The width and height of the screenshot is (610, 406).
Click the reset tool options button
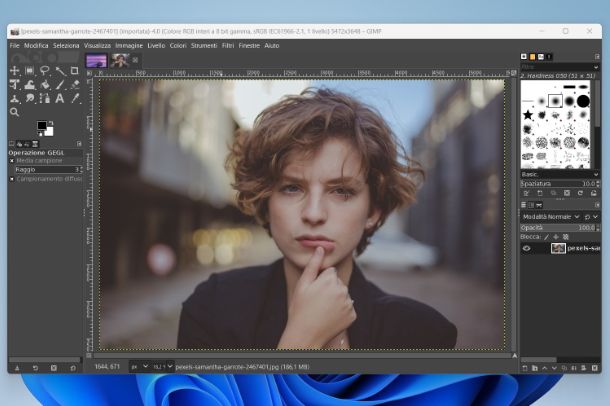point(73,368)
